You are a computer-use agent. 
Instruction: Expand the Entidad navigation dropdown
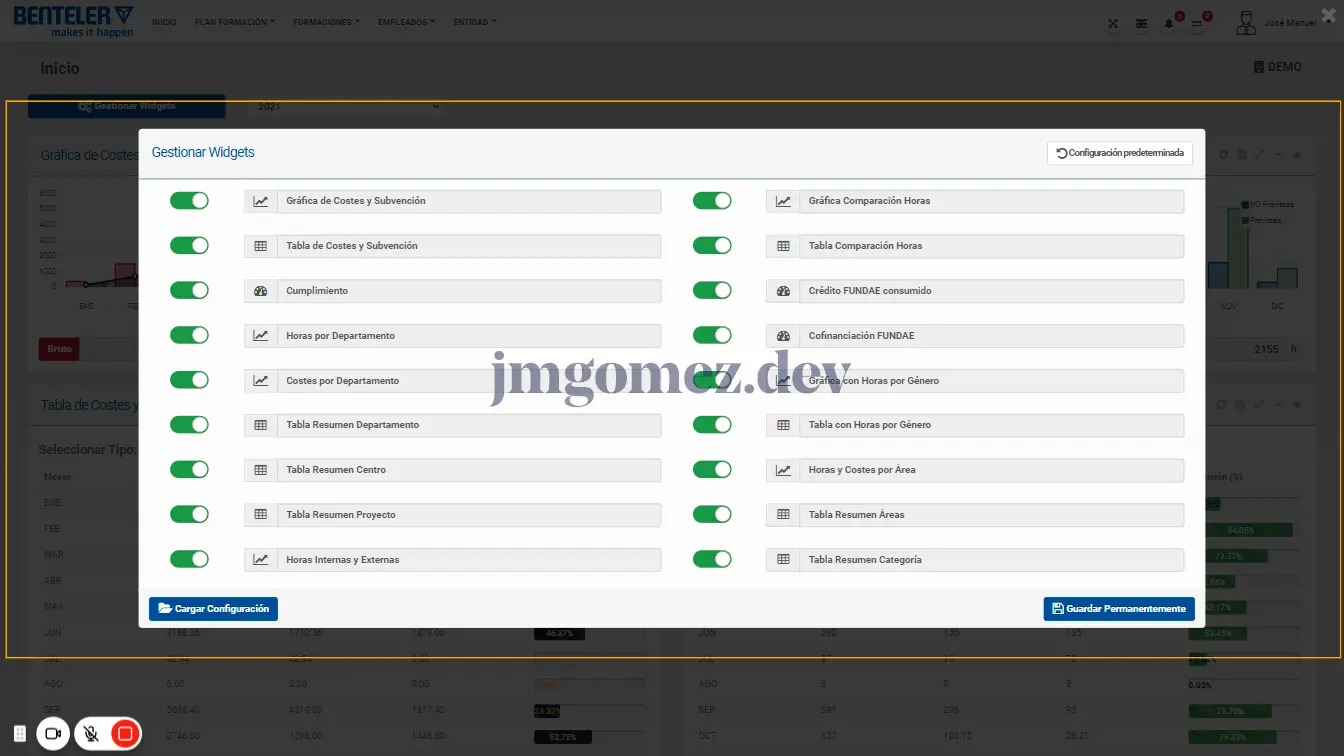(x=474, y=22)
